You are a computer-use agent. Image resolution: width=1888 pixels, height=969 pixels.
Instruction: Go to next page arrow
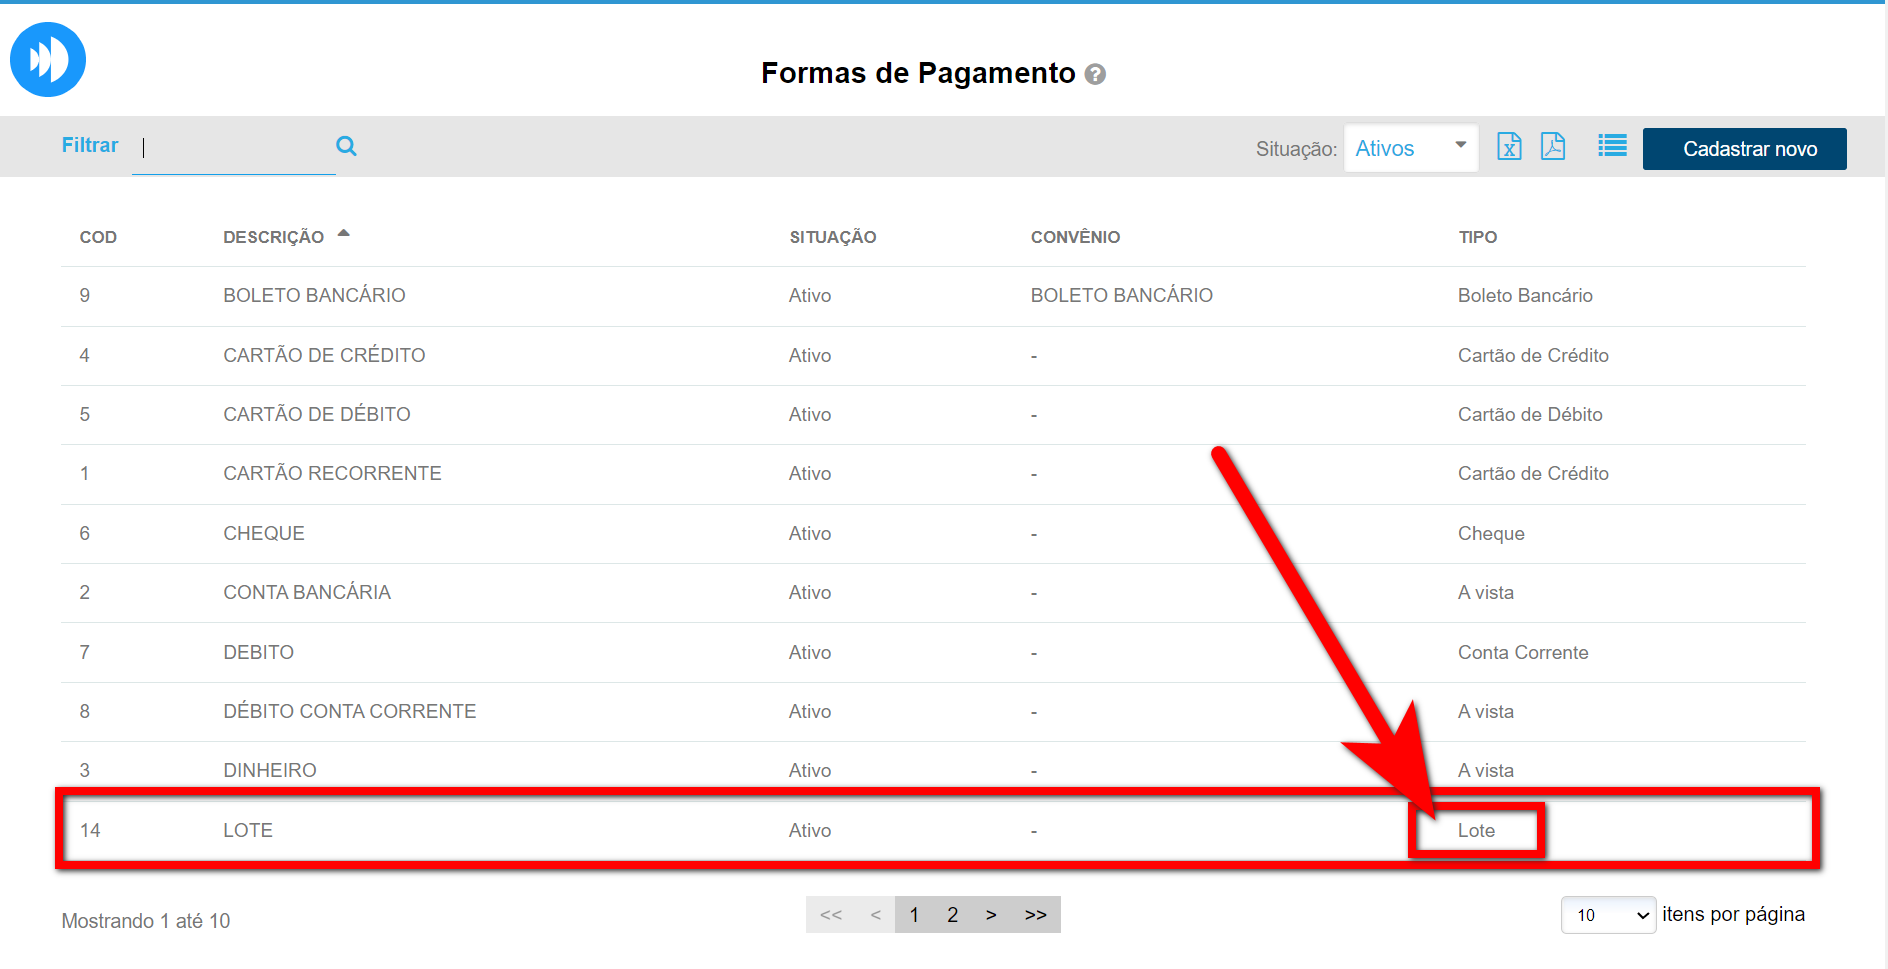[x=991, y=915]
